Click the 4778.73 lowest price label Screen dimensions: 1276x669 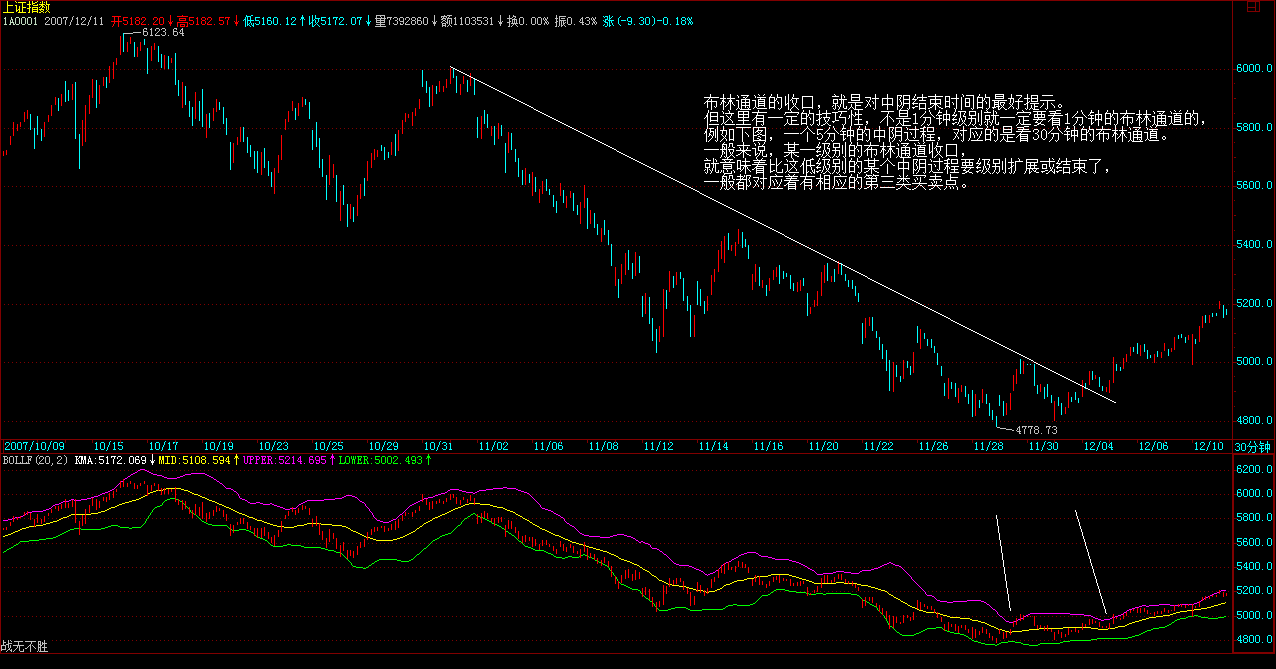tap(1036, 430)
